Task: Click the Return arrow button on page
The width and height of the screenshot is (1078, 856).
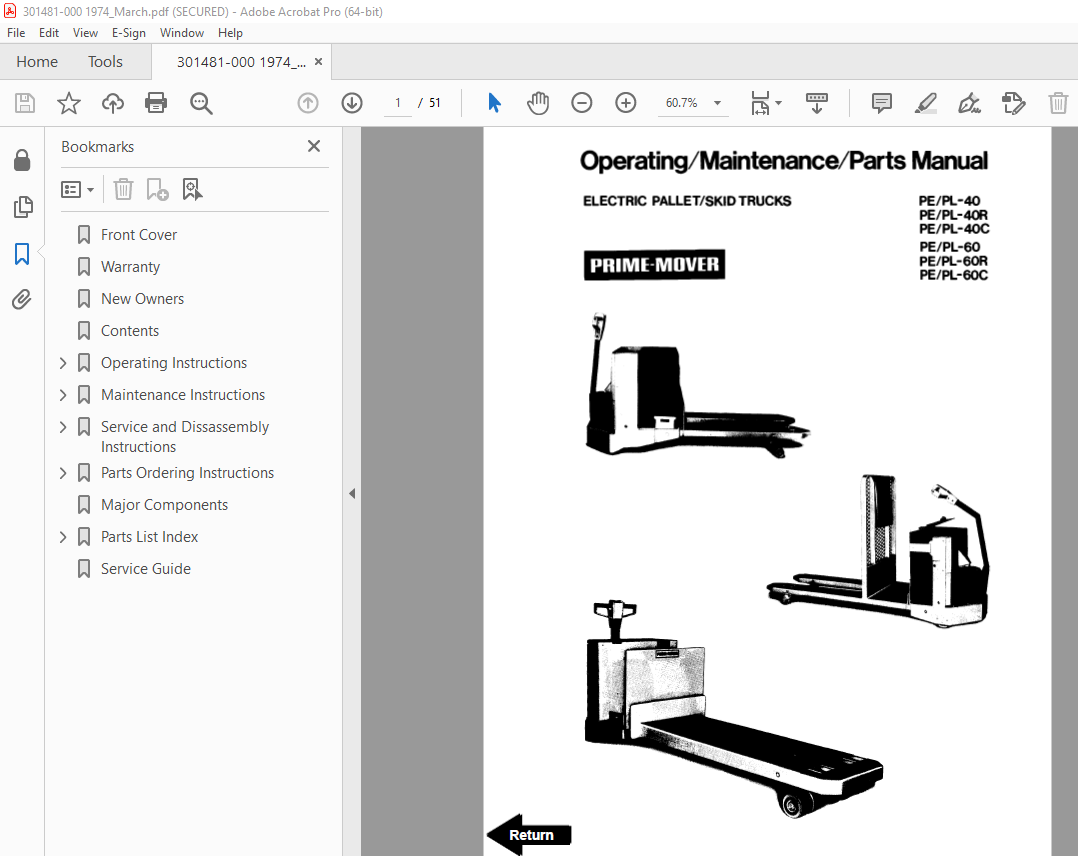Action: (529, 835)
